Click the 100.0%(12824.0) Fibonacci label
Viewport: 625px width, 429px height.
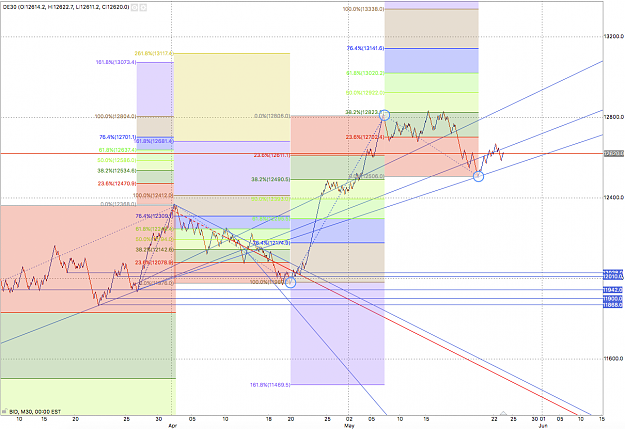pos(116,116)
